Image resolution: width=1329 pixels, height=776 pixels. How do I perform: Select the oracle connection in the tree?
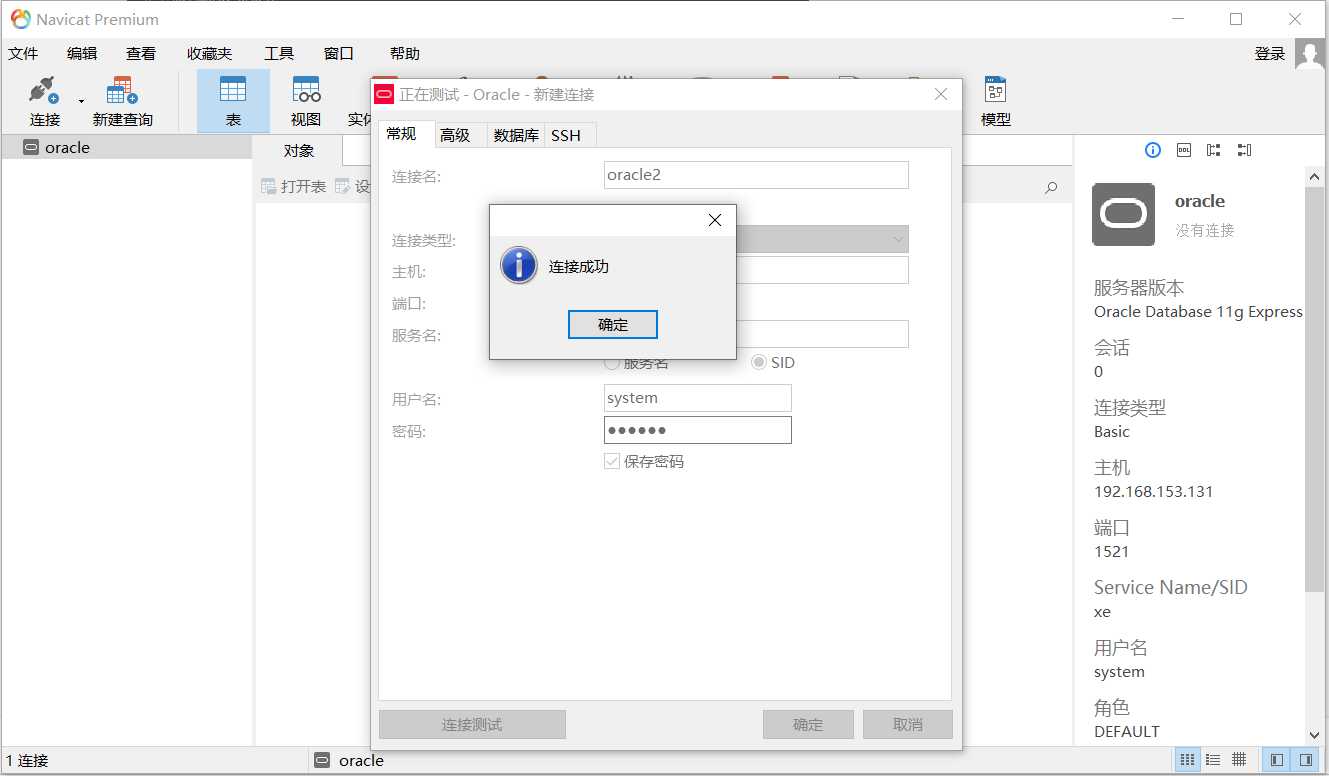coord(126,147)
